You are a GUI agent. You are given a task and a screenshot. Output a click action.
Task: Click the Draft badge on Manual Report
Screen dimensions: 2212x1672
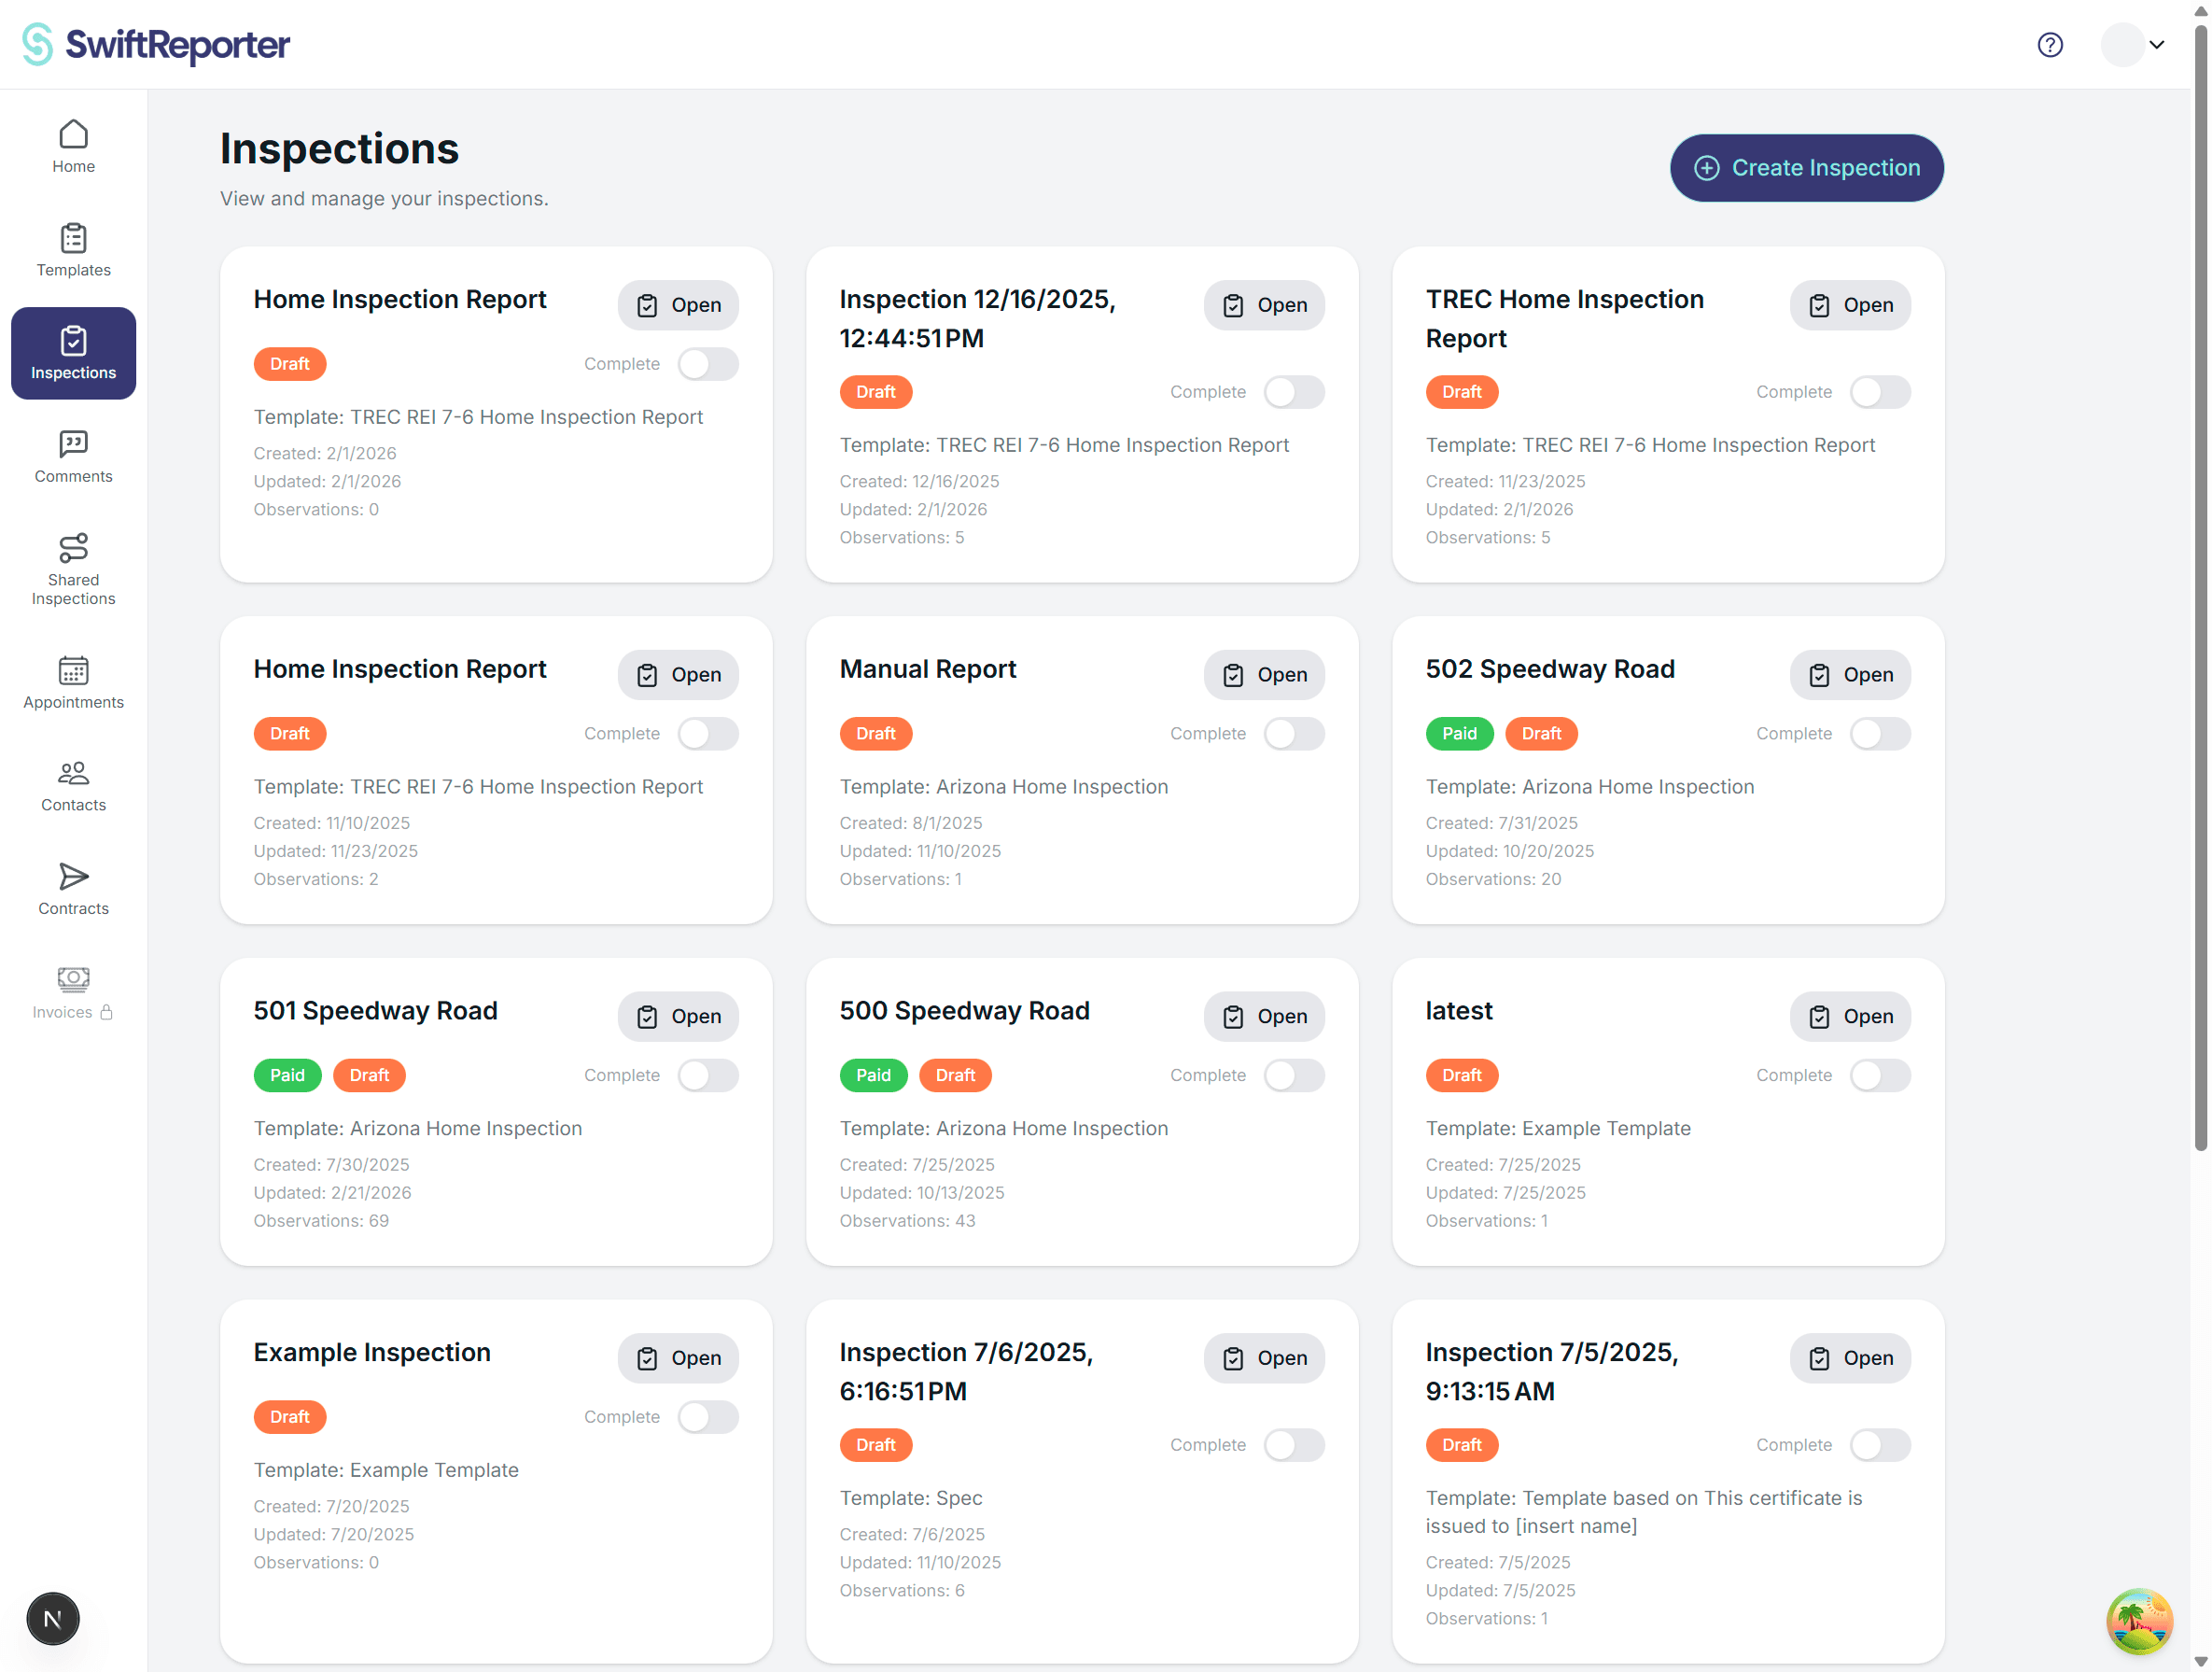875,734
